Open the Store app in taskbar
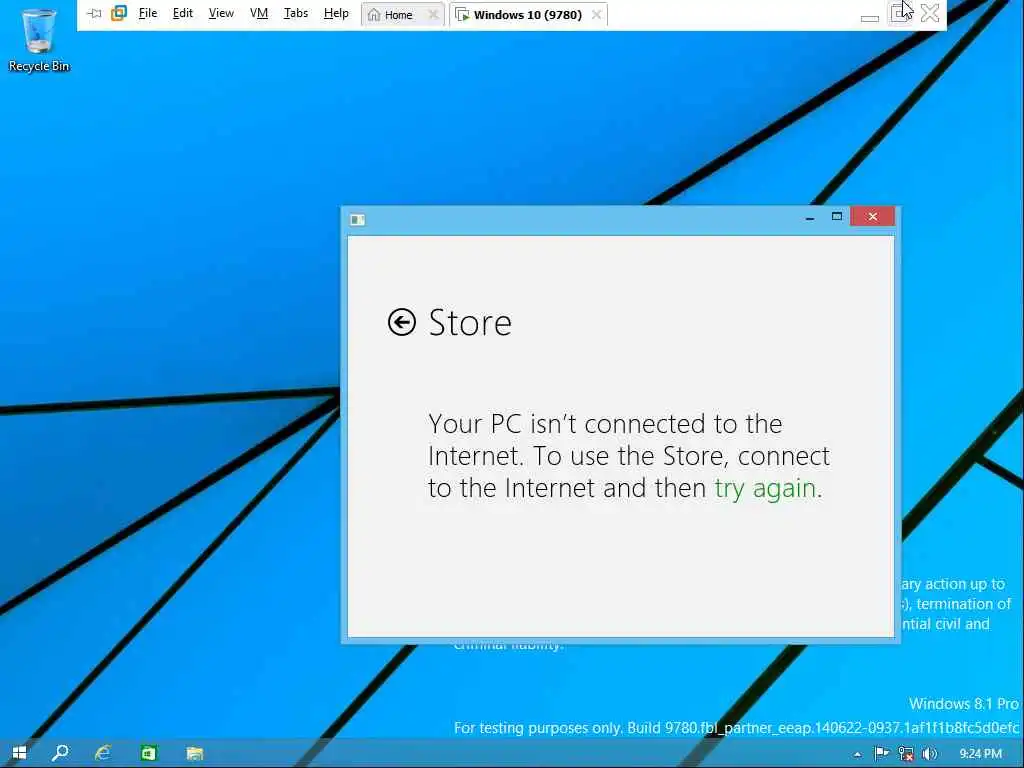1024x768 pixels. (x=149, y=753)
